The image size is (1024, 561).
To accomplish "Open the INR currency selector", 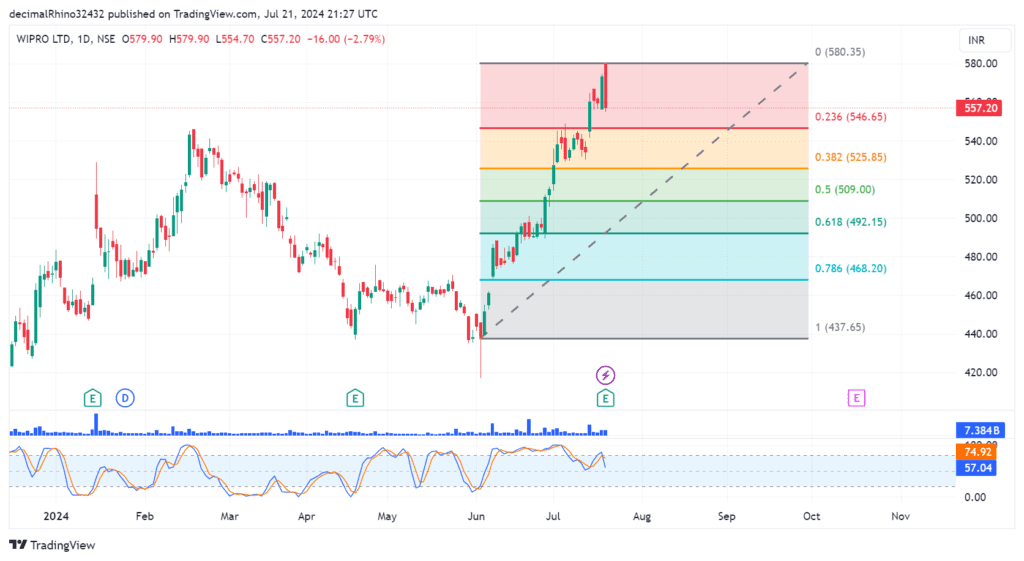I will [976, 41].
